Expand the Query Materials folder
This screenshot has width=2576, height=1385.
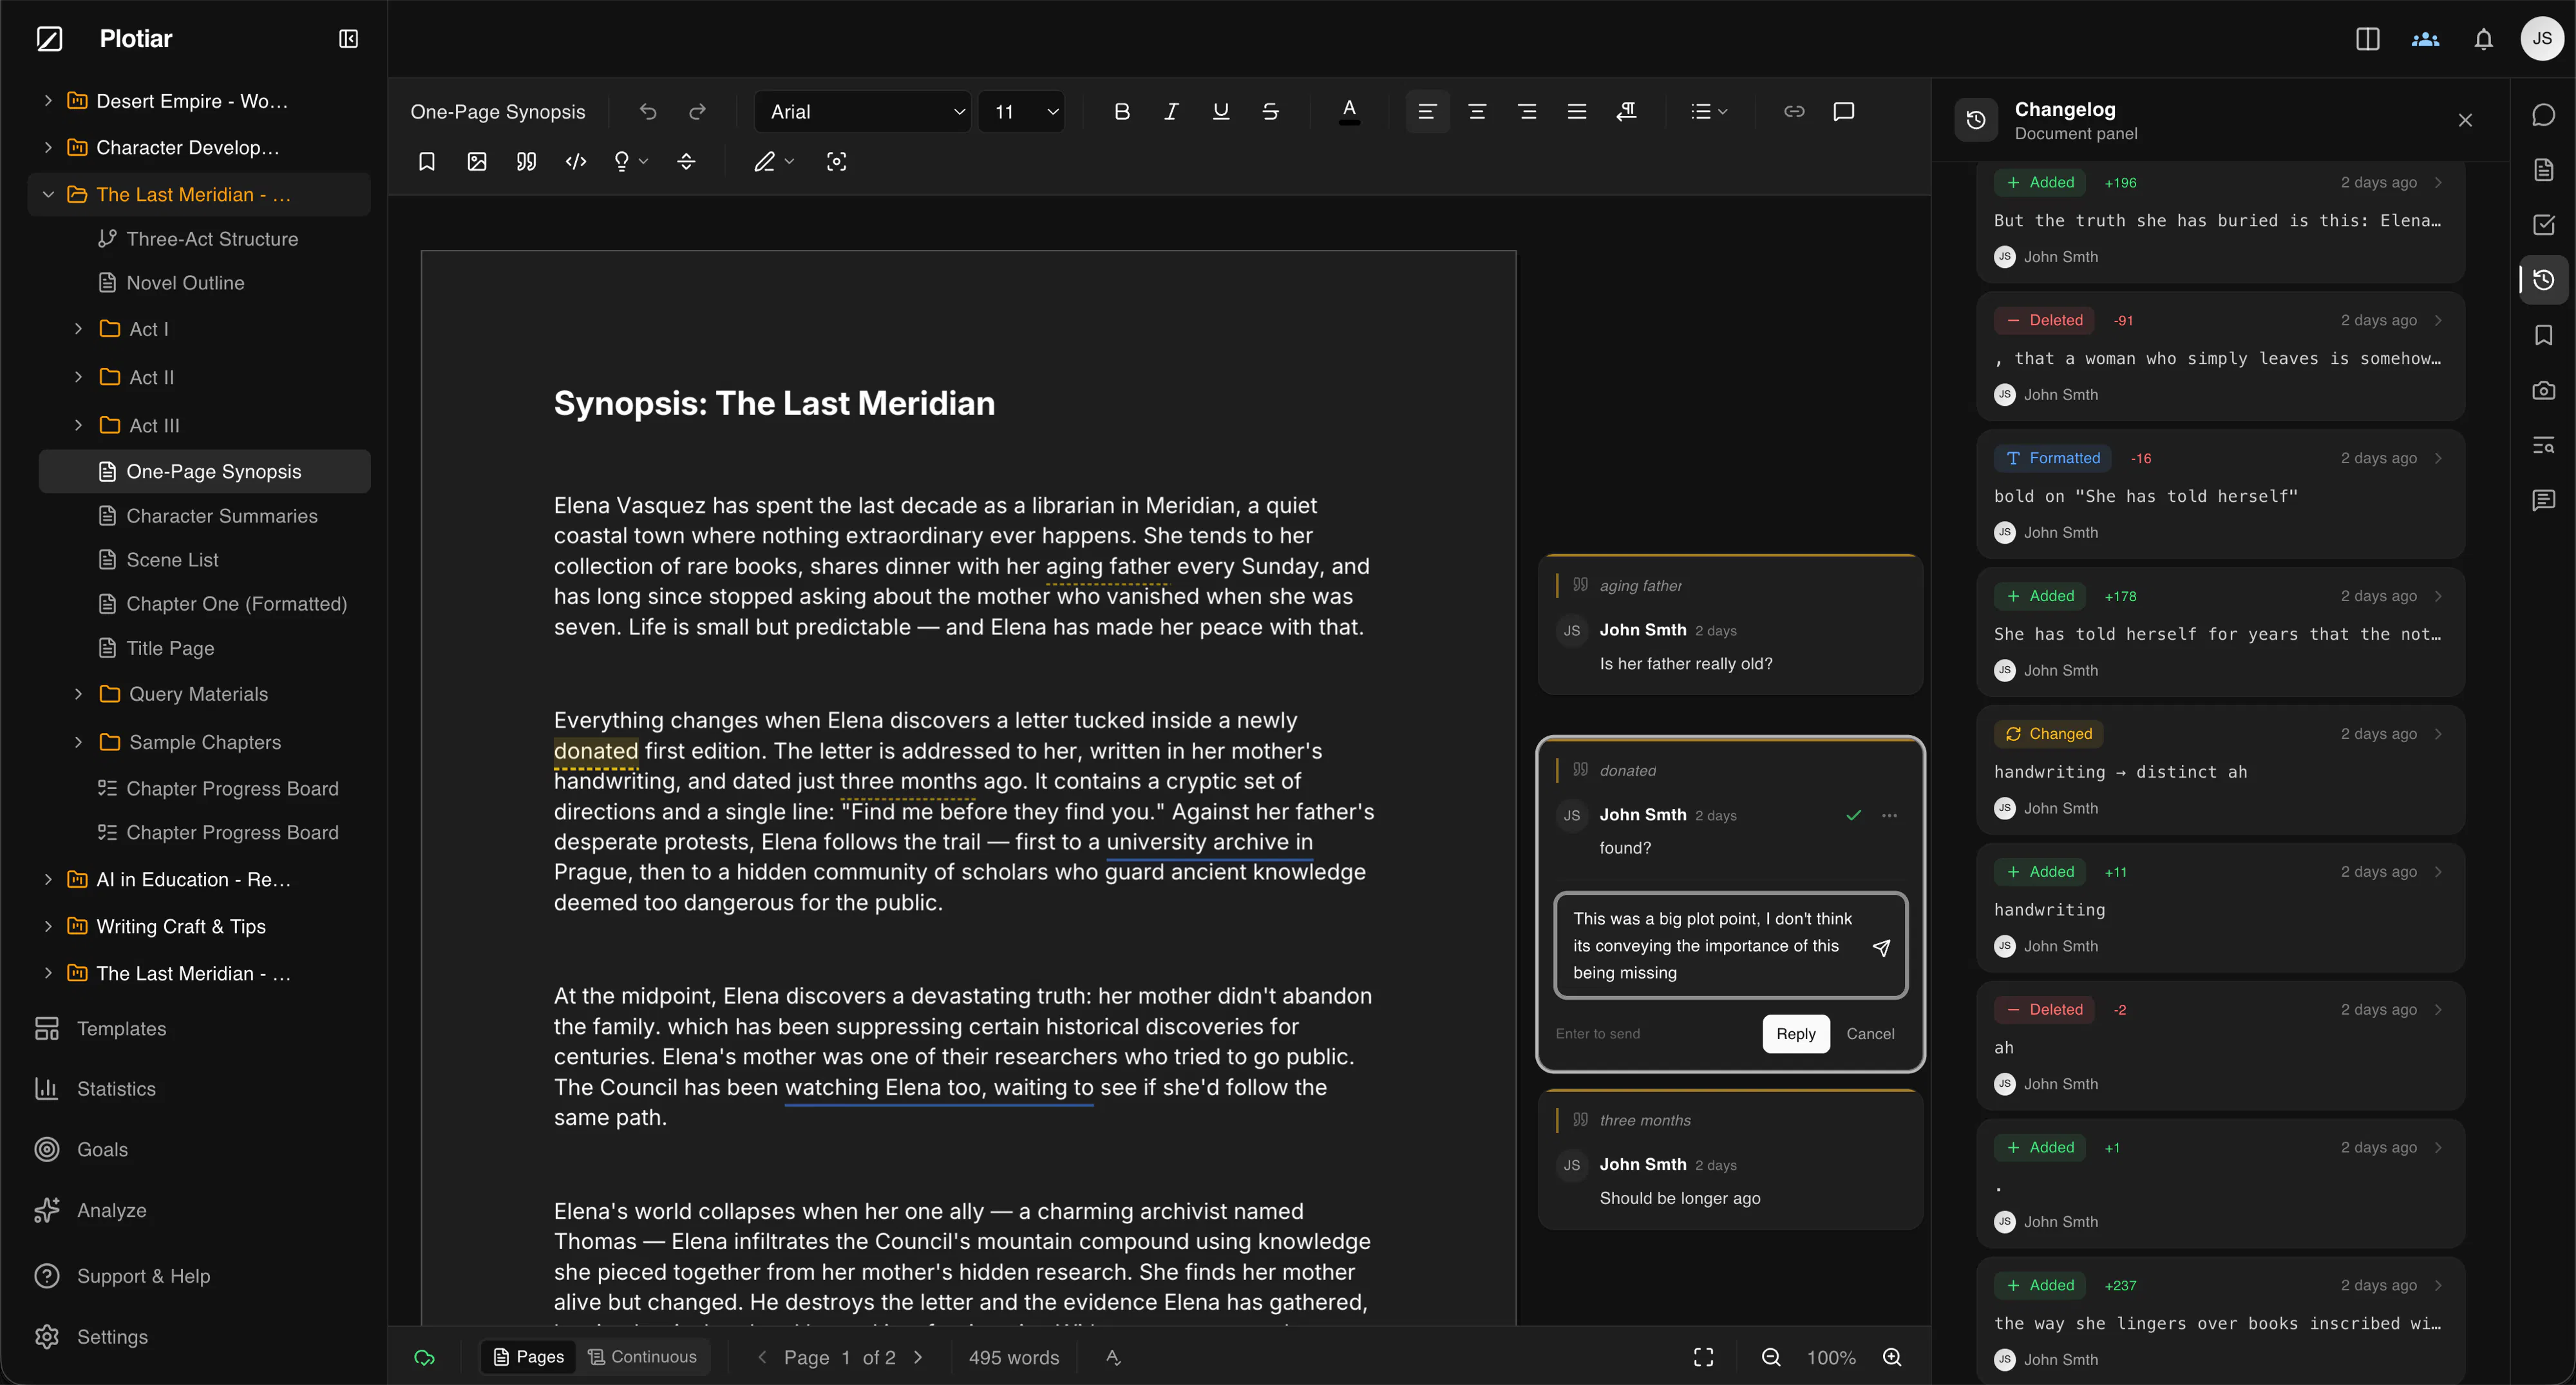coord(78,694)
